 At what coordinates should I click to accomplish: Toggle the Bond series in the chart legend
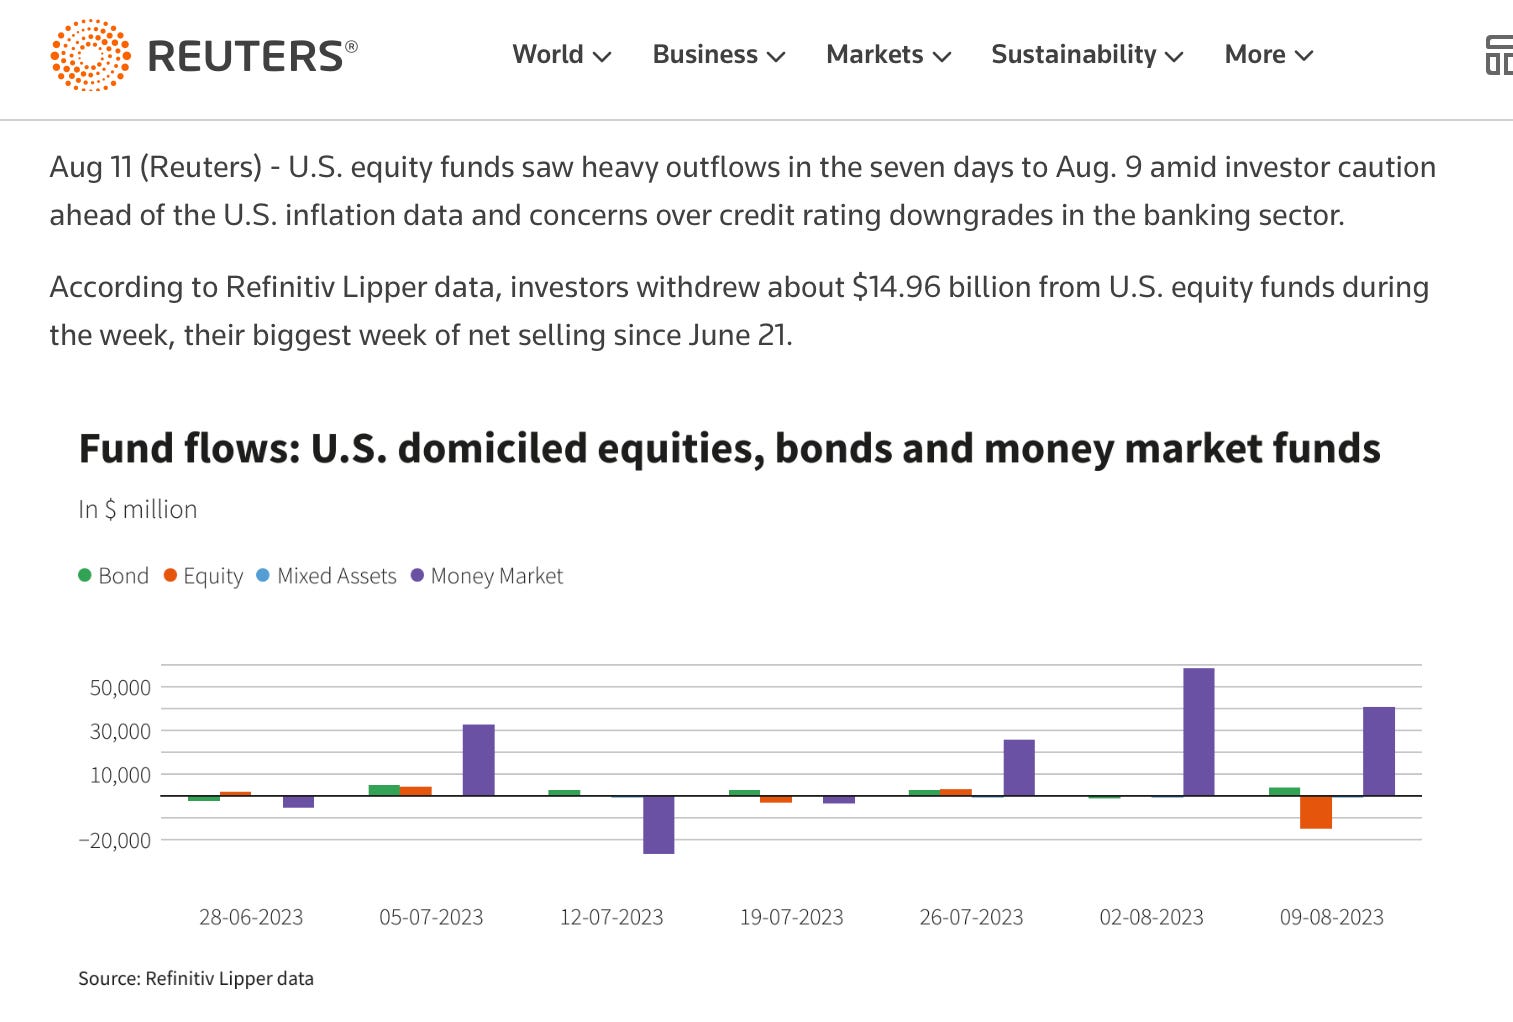pyautogui.click(x=113, y=576)
